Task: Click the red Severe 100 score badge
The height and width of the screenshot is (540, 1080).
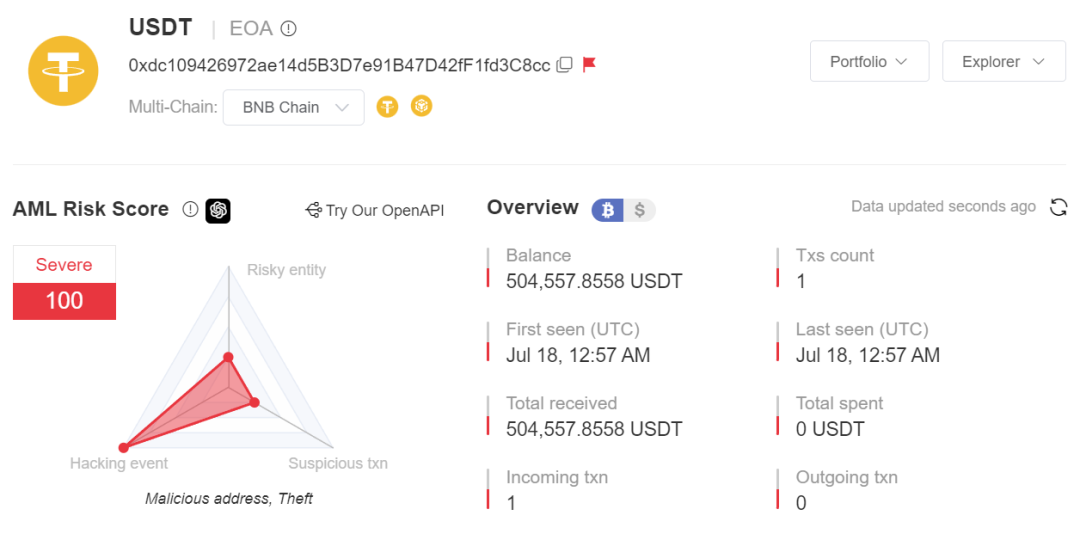Action: 65,283
